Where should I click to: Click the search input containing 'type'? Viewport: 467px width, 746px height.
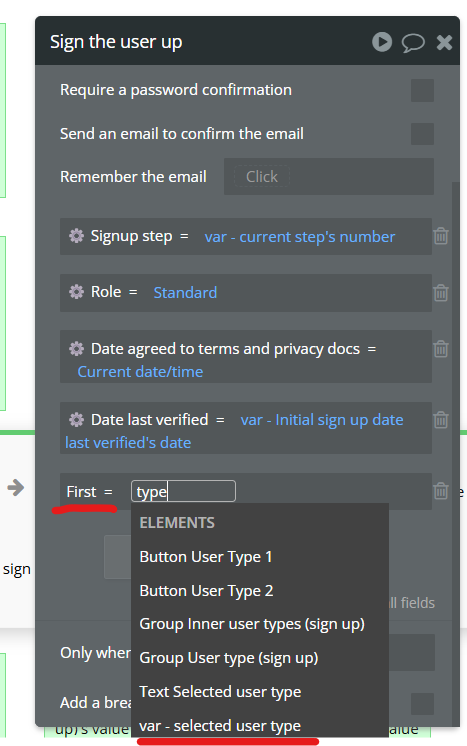(183, 491)
